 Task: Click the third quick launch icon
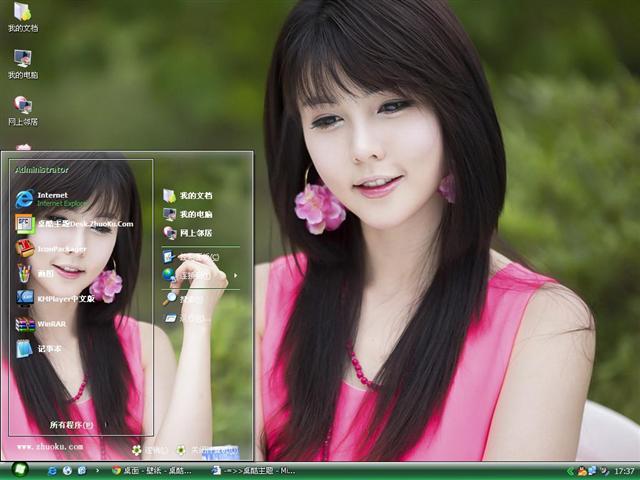pyautogui.click(x=82, y=471)
